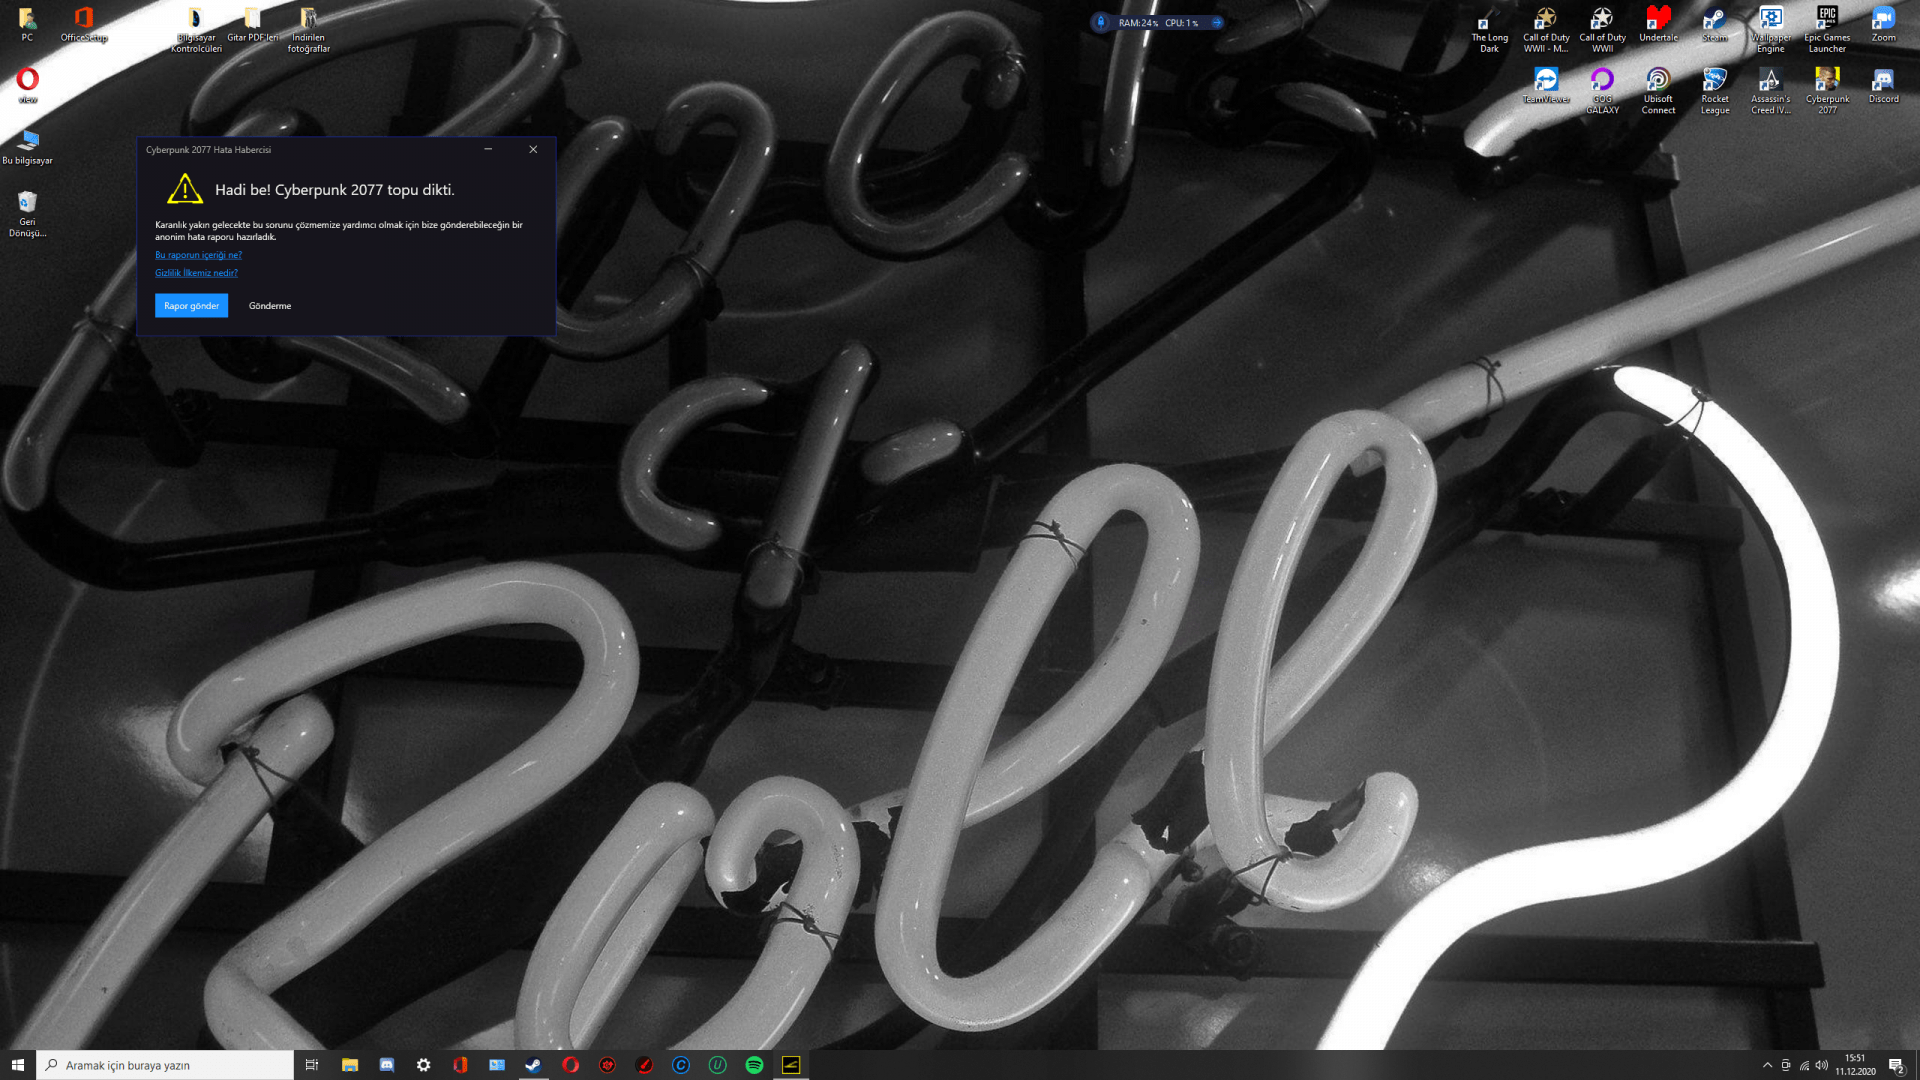
Task: Open Spotify from the taskbar
Action: 753,1065
